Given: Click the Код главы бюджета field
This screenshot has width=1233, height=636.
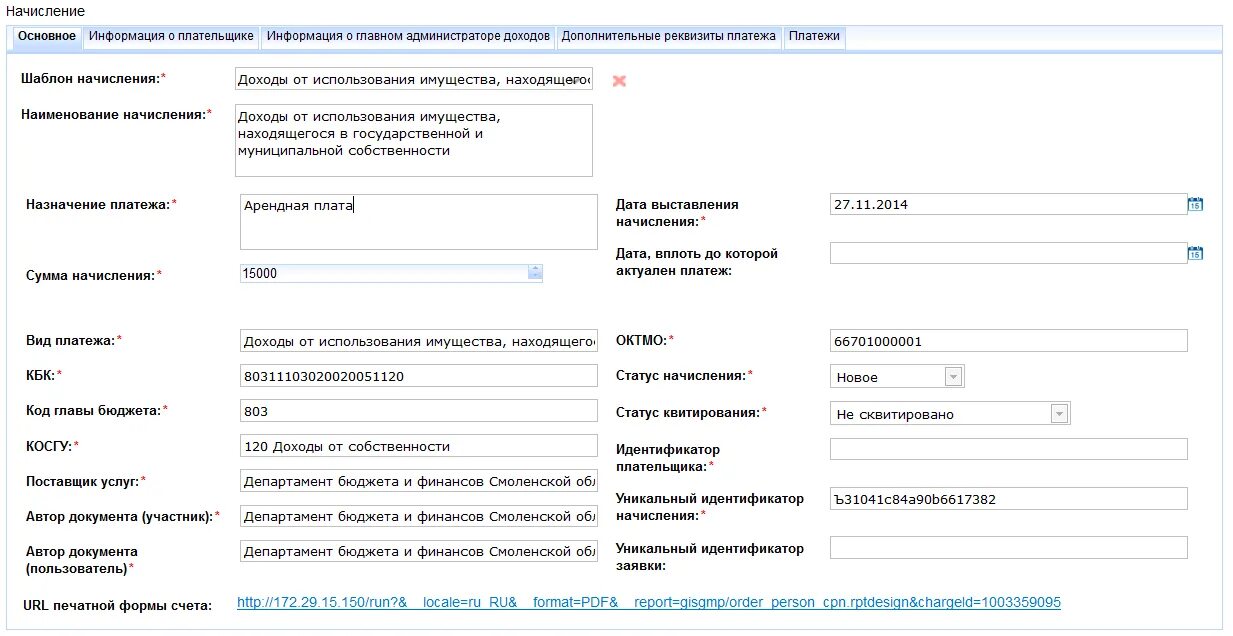Looking at the screenshot, I should pyautogui.click(x=419, y=411).
